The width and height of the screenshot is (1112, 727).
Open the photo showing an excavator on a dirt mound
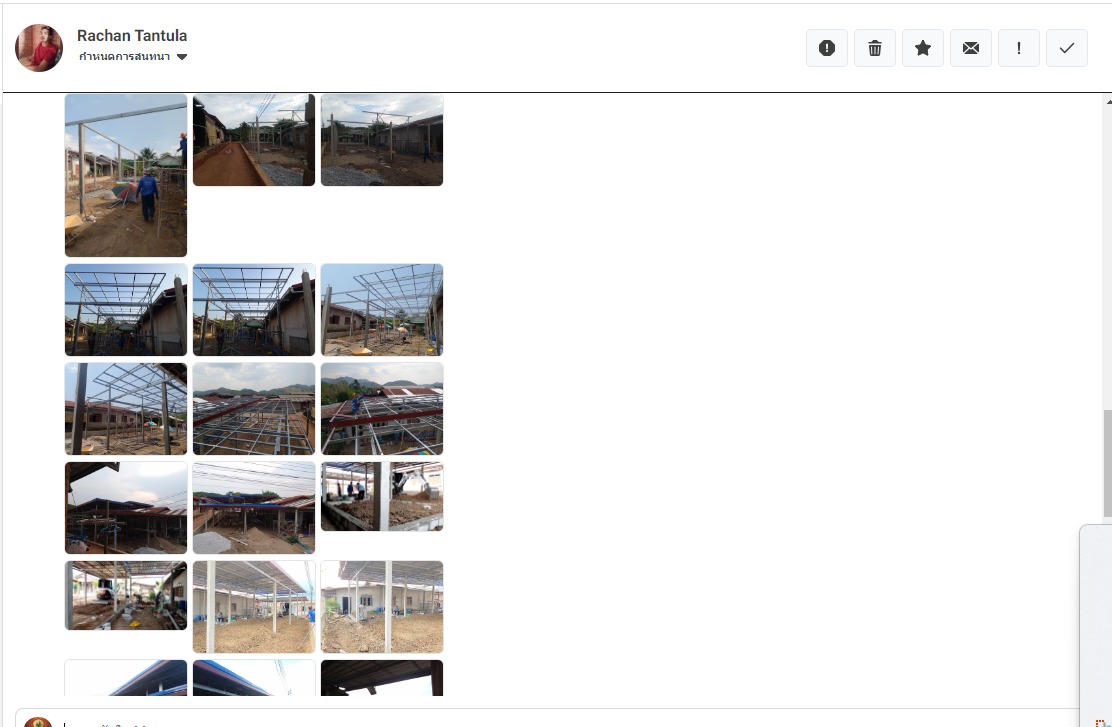382,496
